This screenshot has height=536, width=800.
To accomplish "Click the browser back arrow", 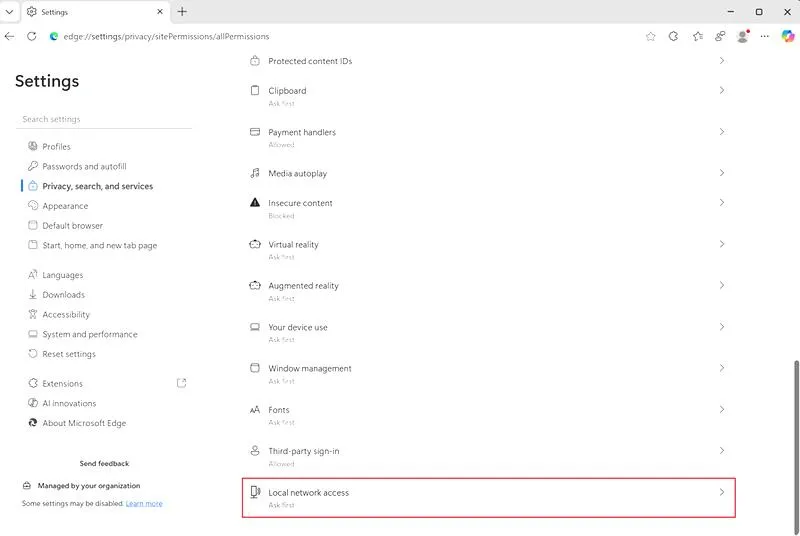I will click(x=10, y=36).
